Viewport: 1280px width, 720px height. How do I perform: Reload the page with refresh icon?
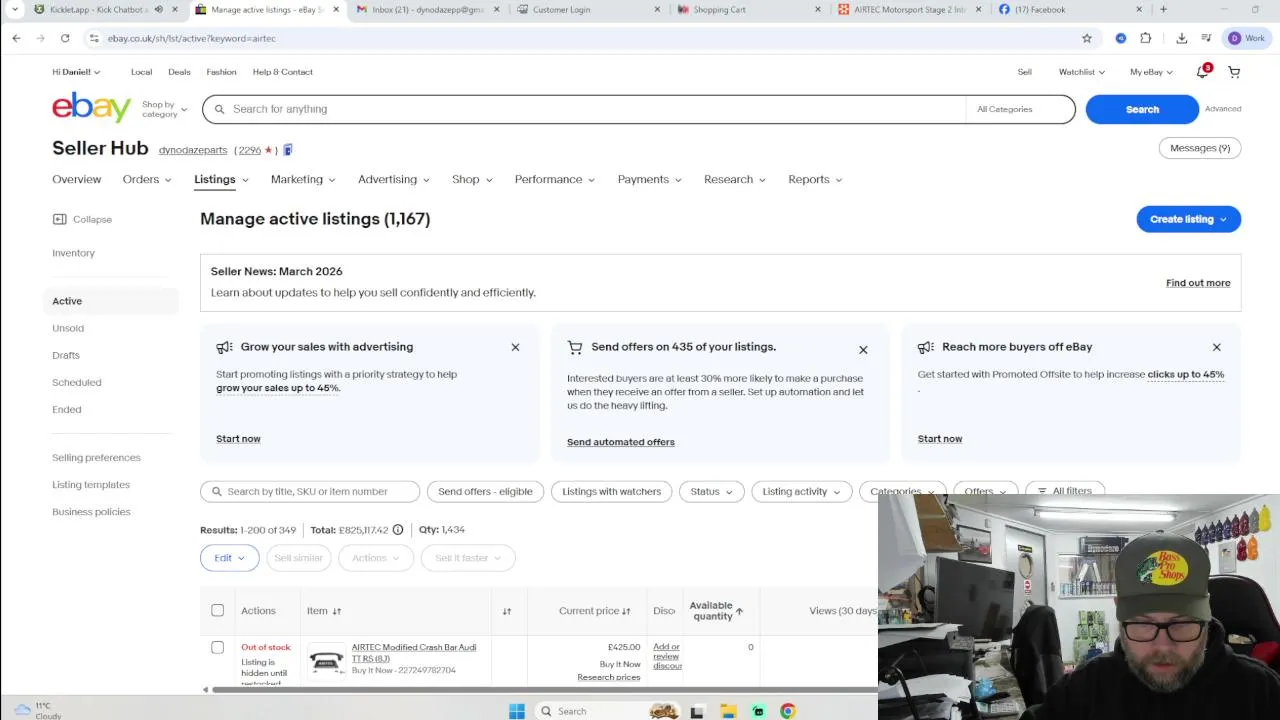tap(65, 38)
